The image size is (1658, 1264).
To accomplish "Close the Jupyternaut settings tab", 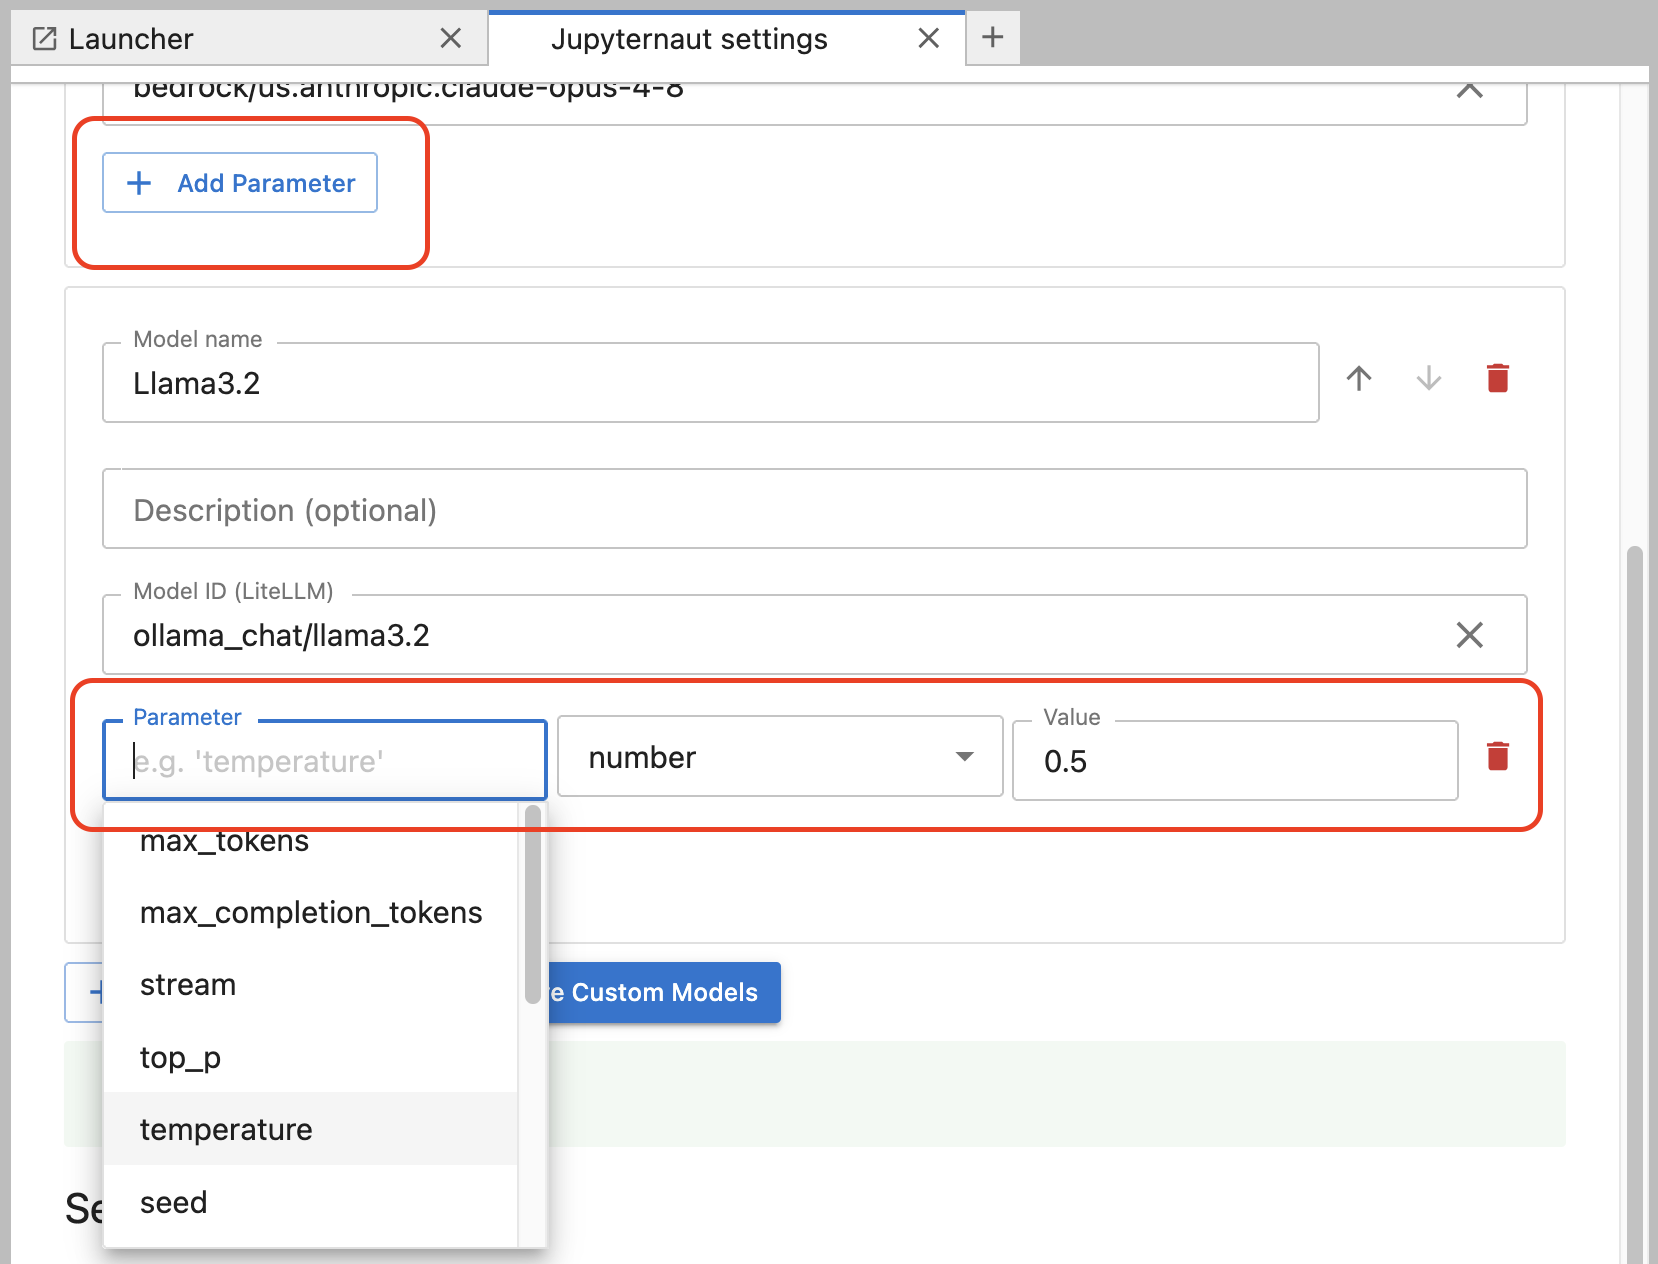I will coord(928,38).
